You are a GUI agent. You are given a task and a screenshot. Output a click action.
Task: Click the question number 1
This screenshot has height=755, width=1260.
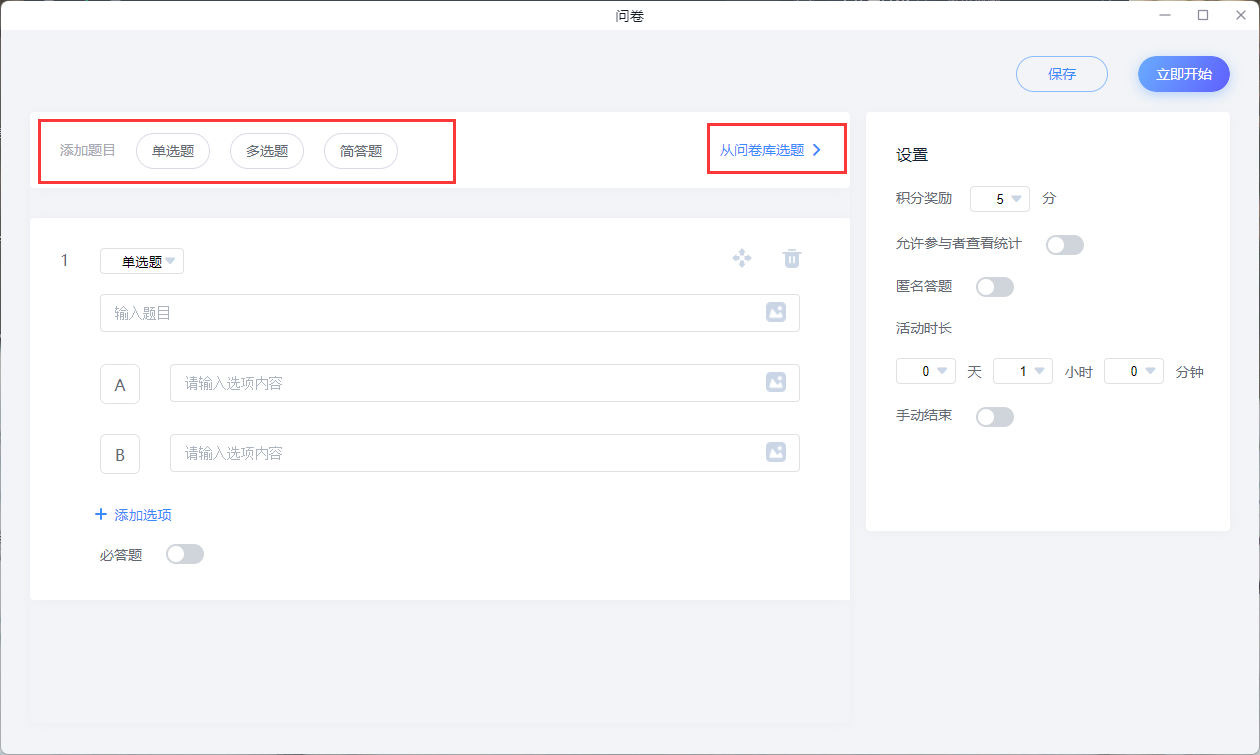pos(65,260)
